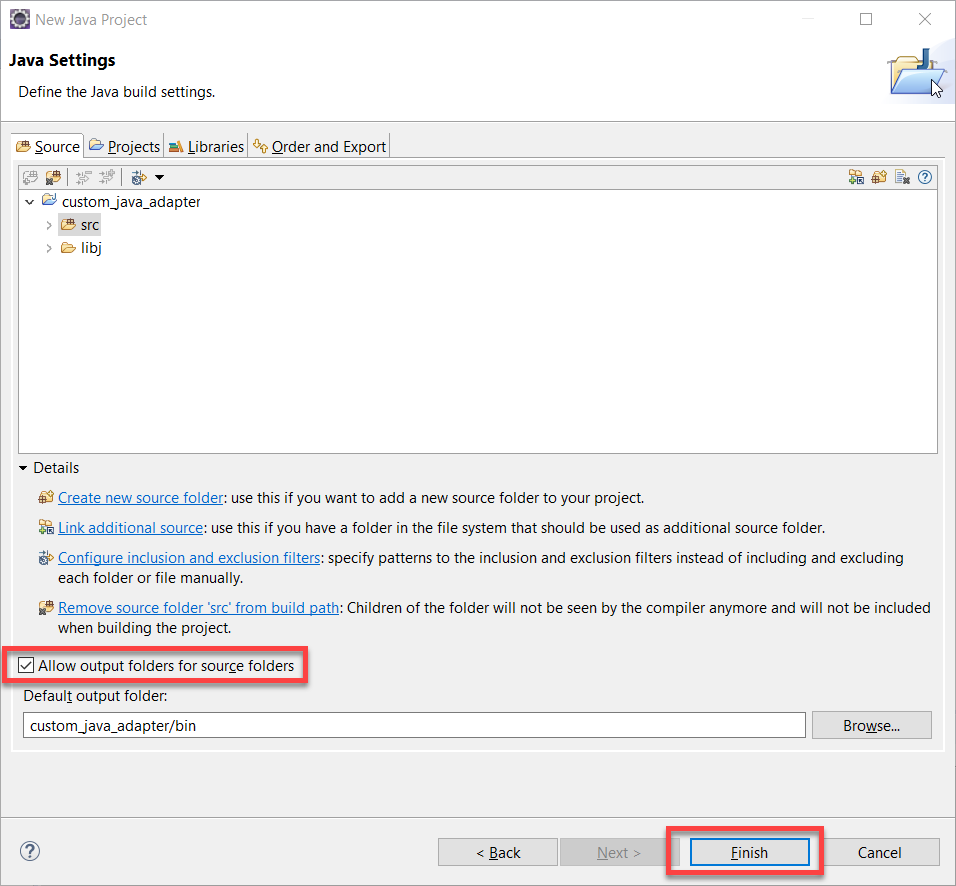Click the Finish button
This screenshot has width=956, height=886.
749,852
